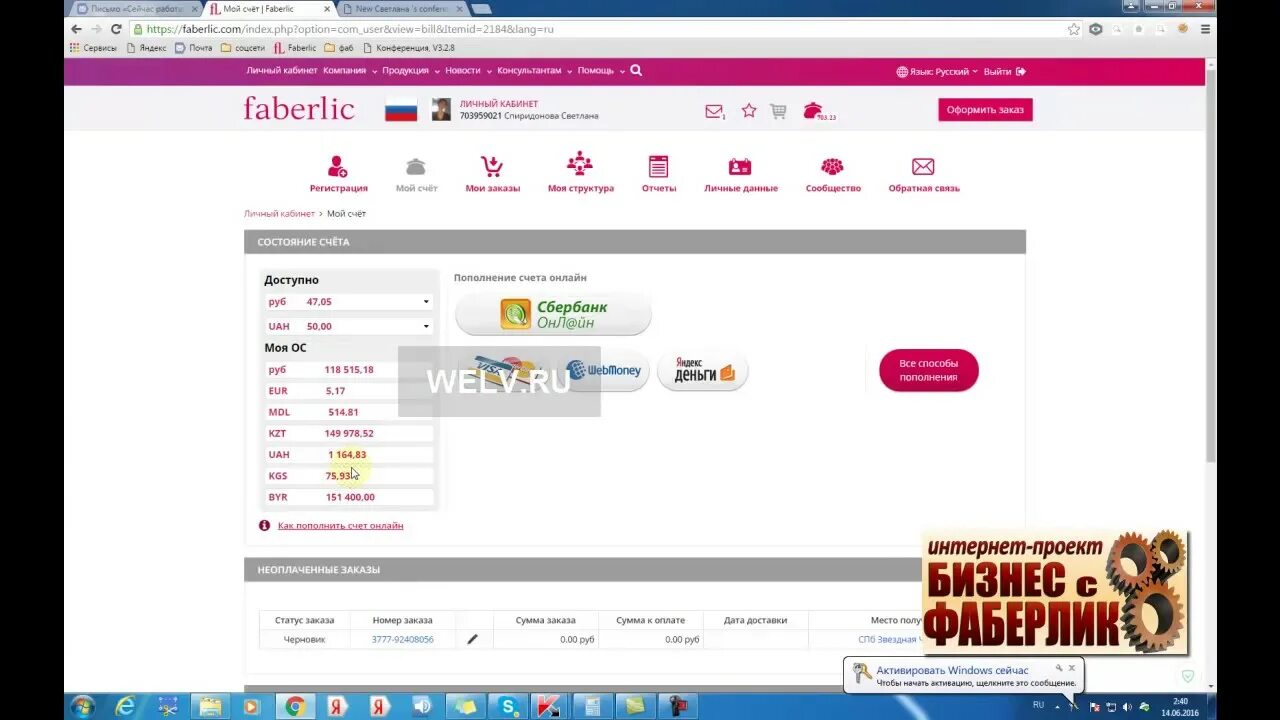Switch to the Мой счёт | Faberlic tab
Screen dimensions: 1280x720
(268, 9)
